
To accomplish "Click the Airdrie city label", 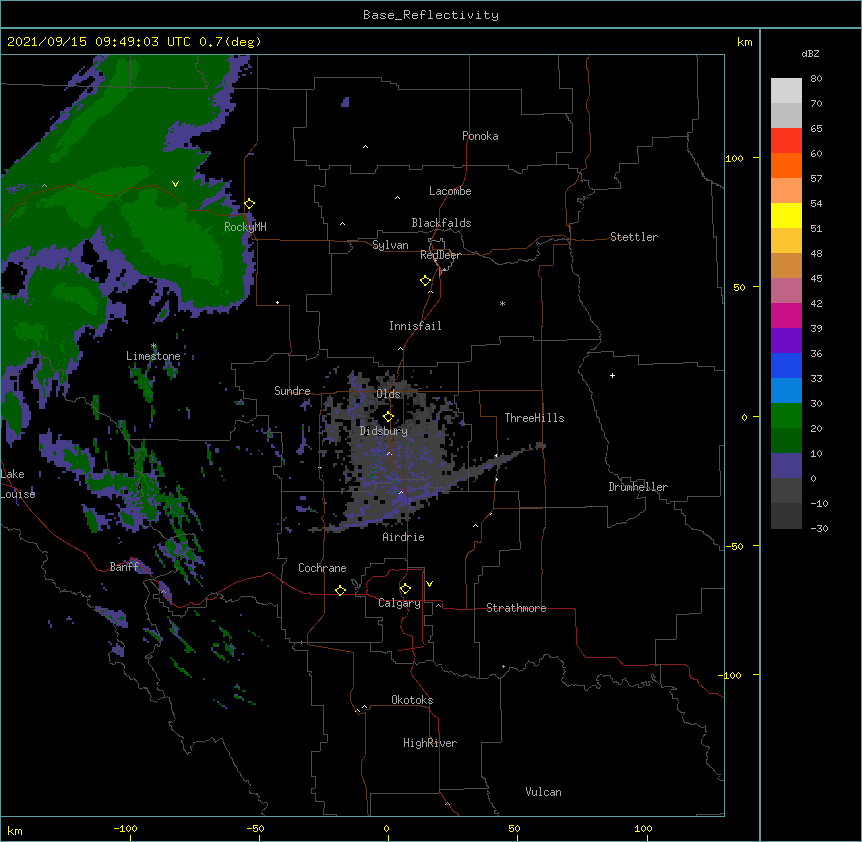I will [403, 537].
